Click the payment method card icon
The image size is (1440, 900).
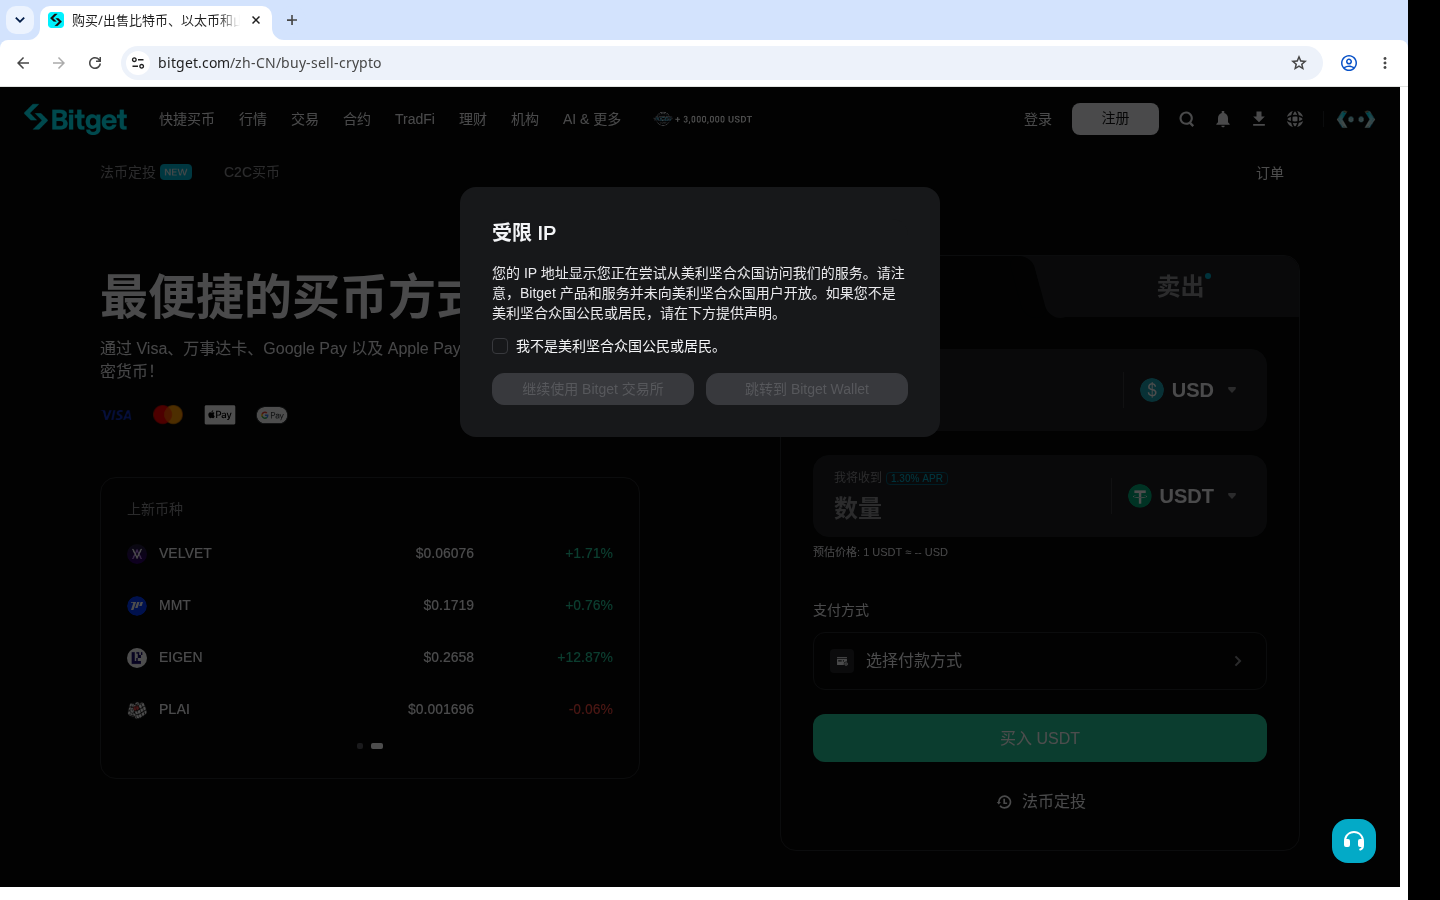tap(842, 661)
